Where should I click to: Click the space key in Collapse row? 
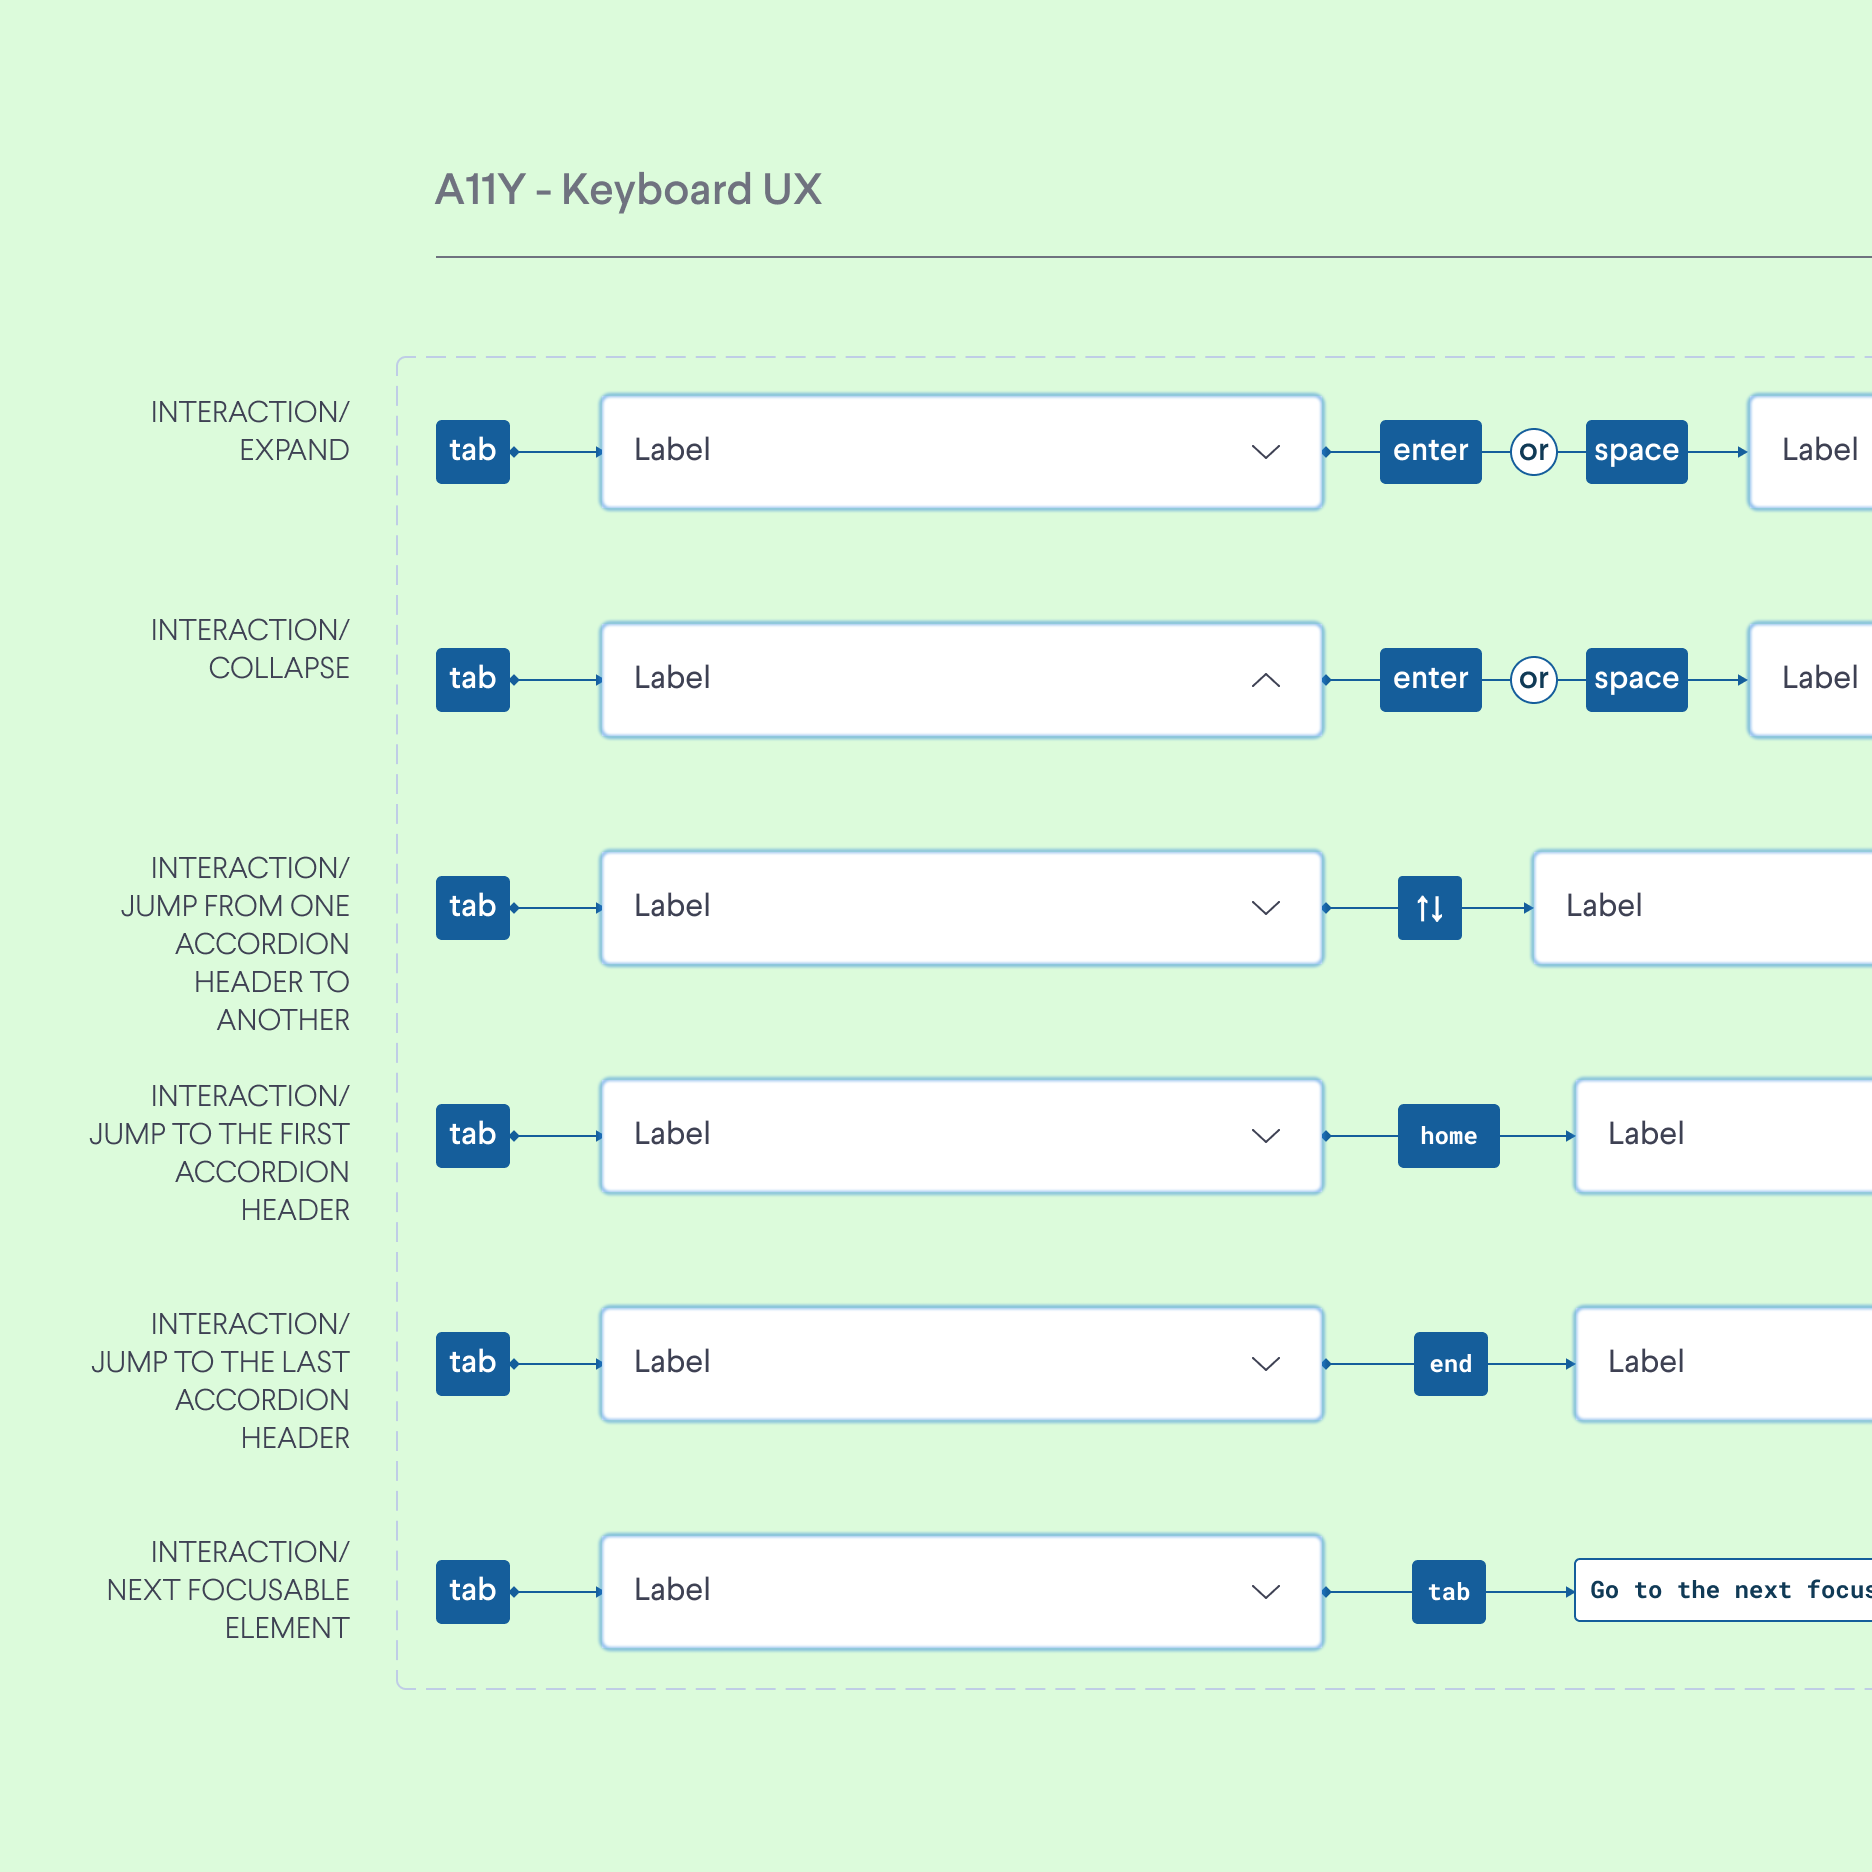pos(1636,680)
